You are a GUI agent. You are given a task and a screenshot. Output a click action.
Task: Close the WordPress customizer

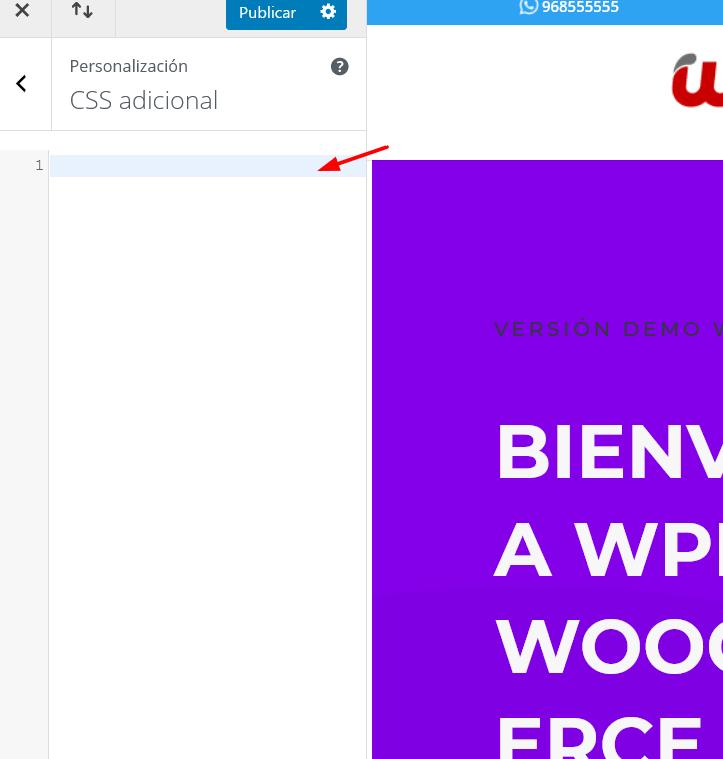pos(22,10)
